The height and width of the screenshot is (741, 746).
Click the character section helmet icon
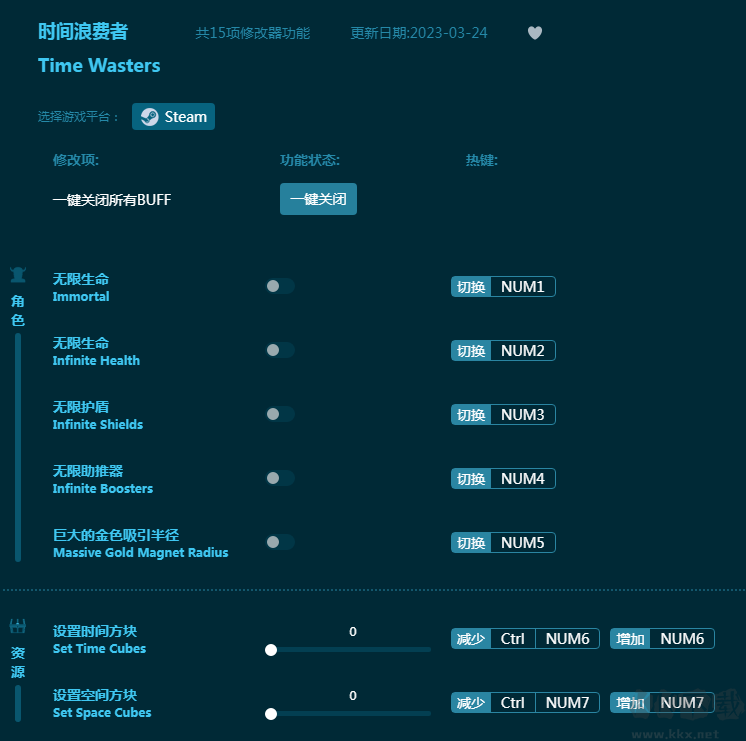[18, 275]
